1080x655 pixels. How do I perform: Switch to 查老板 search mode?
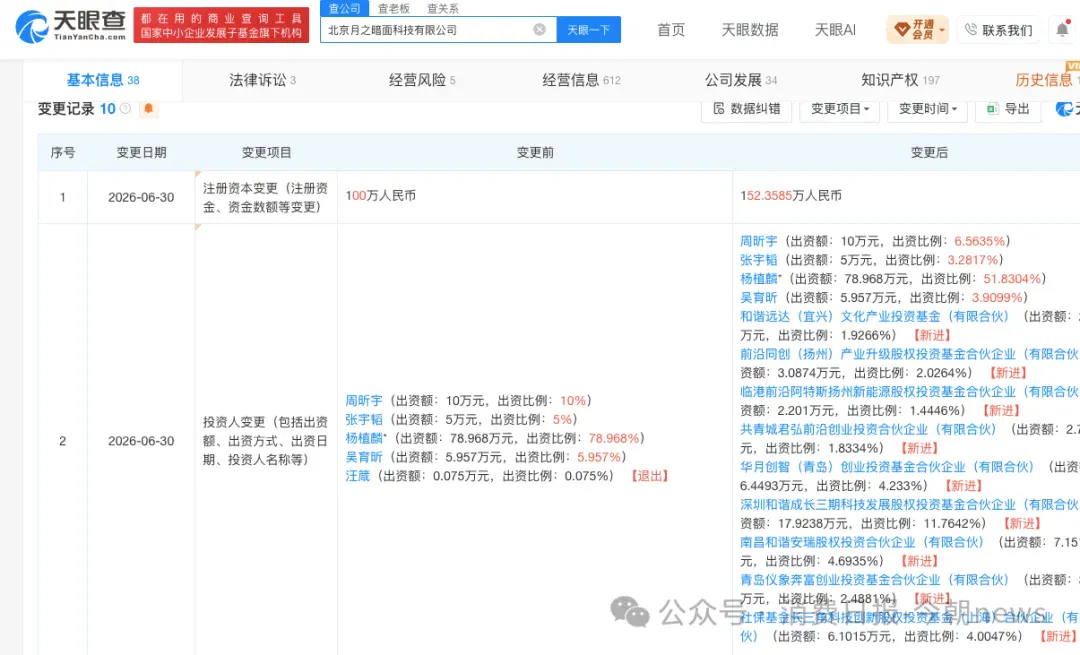tap(394, 8)
